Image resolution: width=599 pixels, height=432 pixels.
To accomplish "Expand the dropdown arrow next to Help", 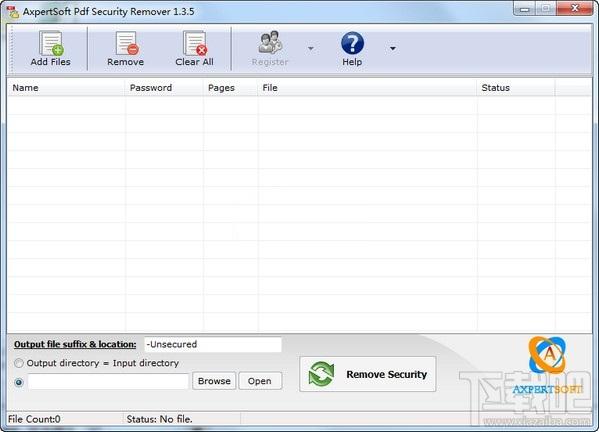I will coord(392,49).
